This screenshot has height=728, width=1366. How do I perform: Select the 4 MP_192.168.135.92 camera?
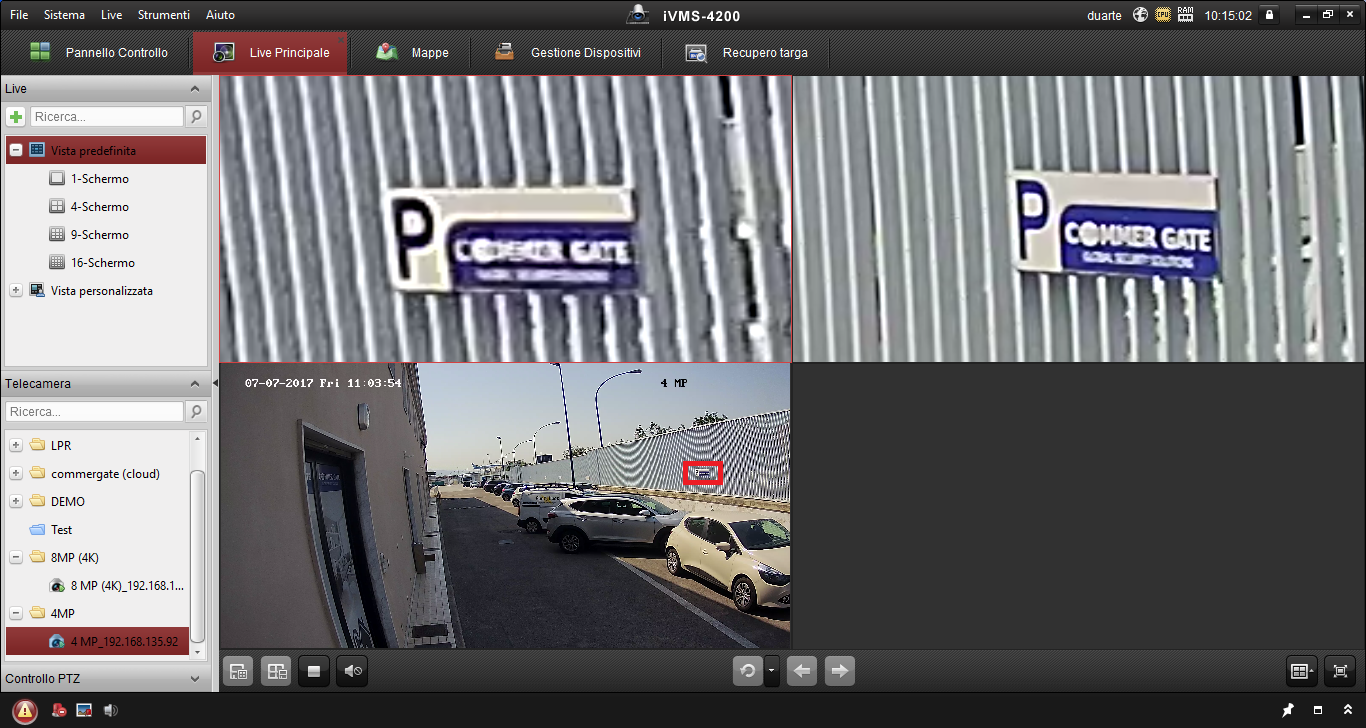coord(97,641)
